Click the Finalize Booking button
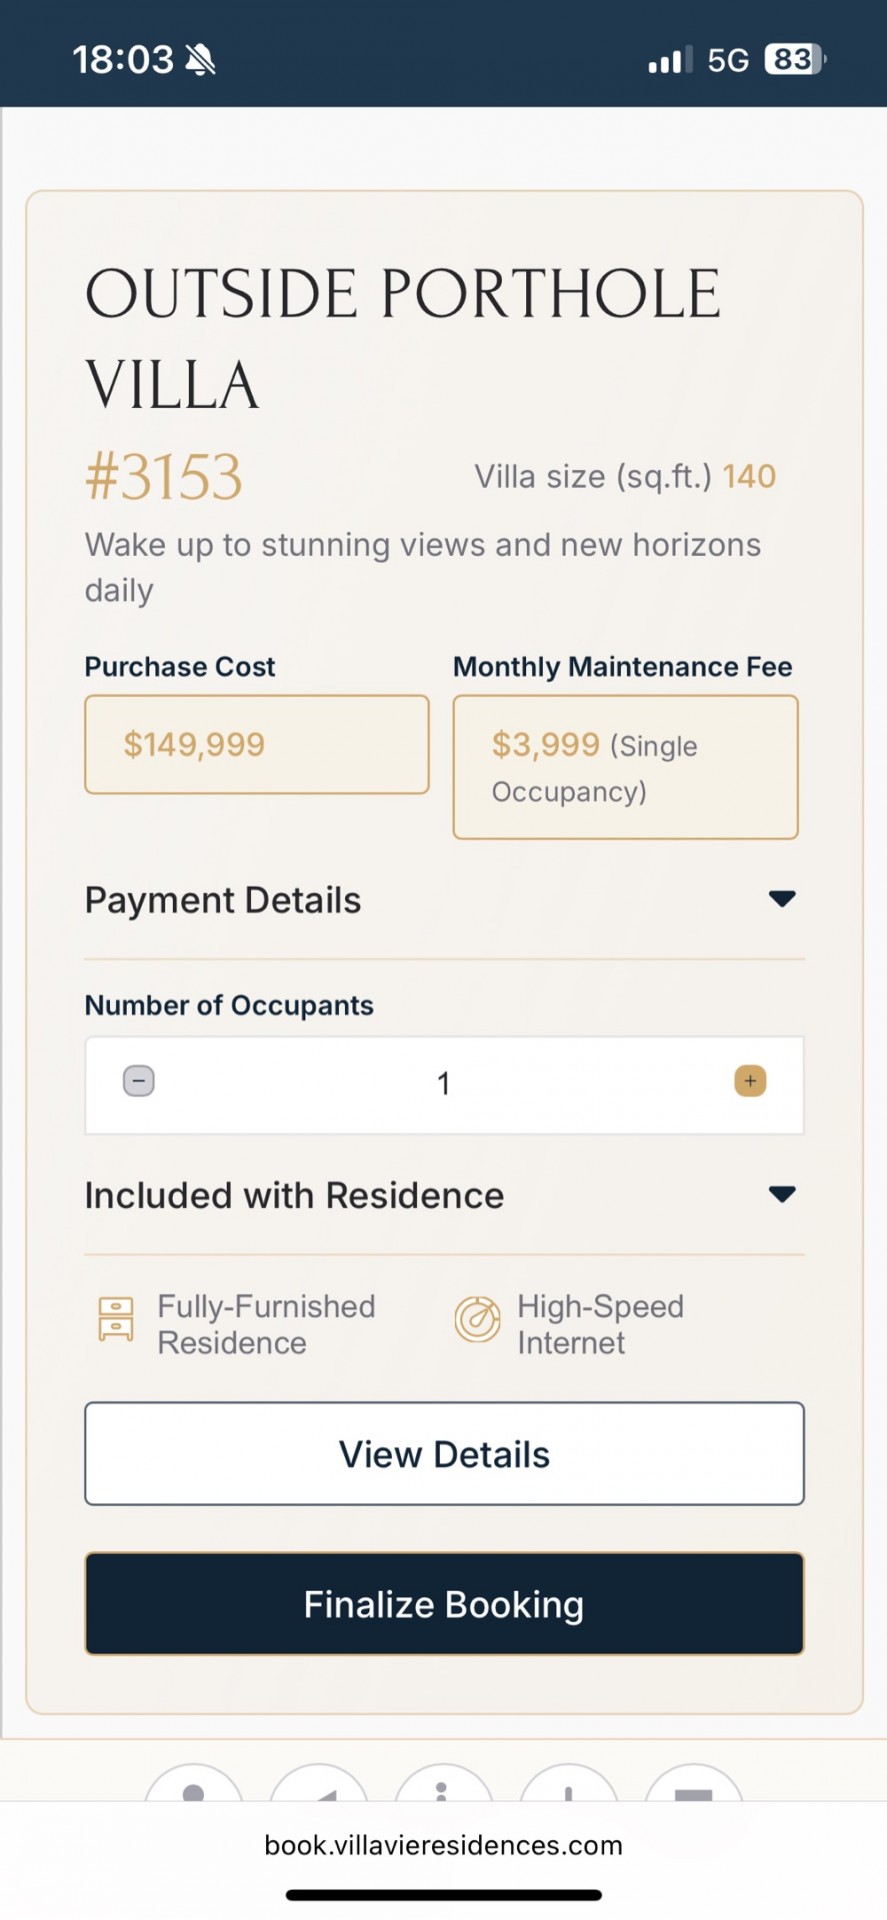This screenshot has width=887, height=1920. [444, 1604]
